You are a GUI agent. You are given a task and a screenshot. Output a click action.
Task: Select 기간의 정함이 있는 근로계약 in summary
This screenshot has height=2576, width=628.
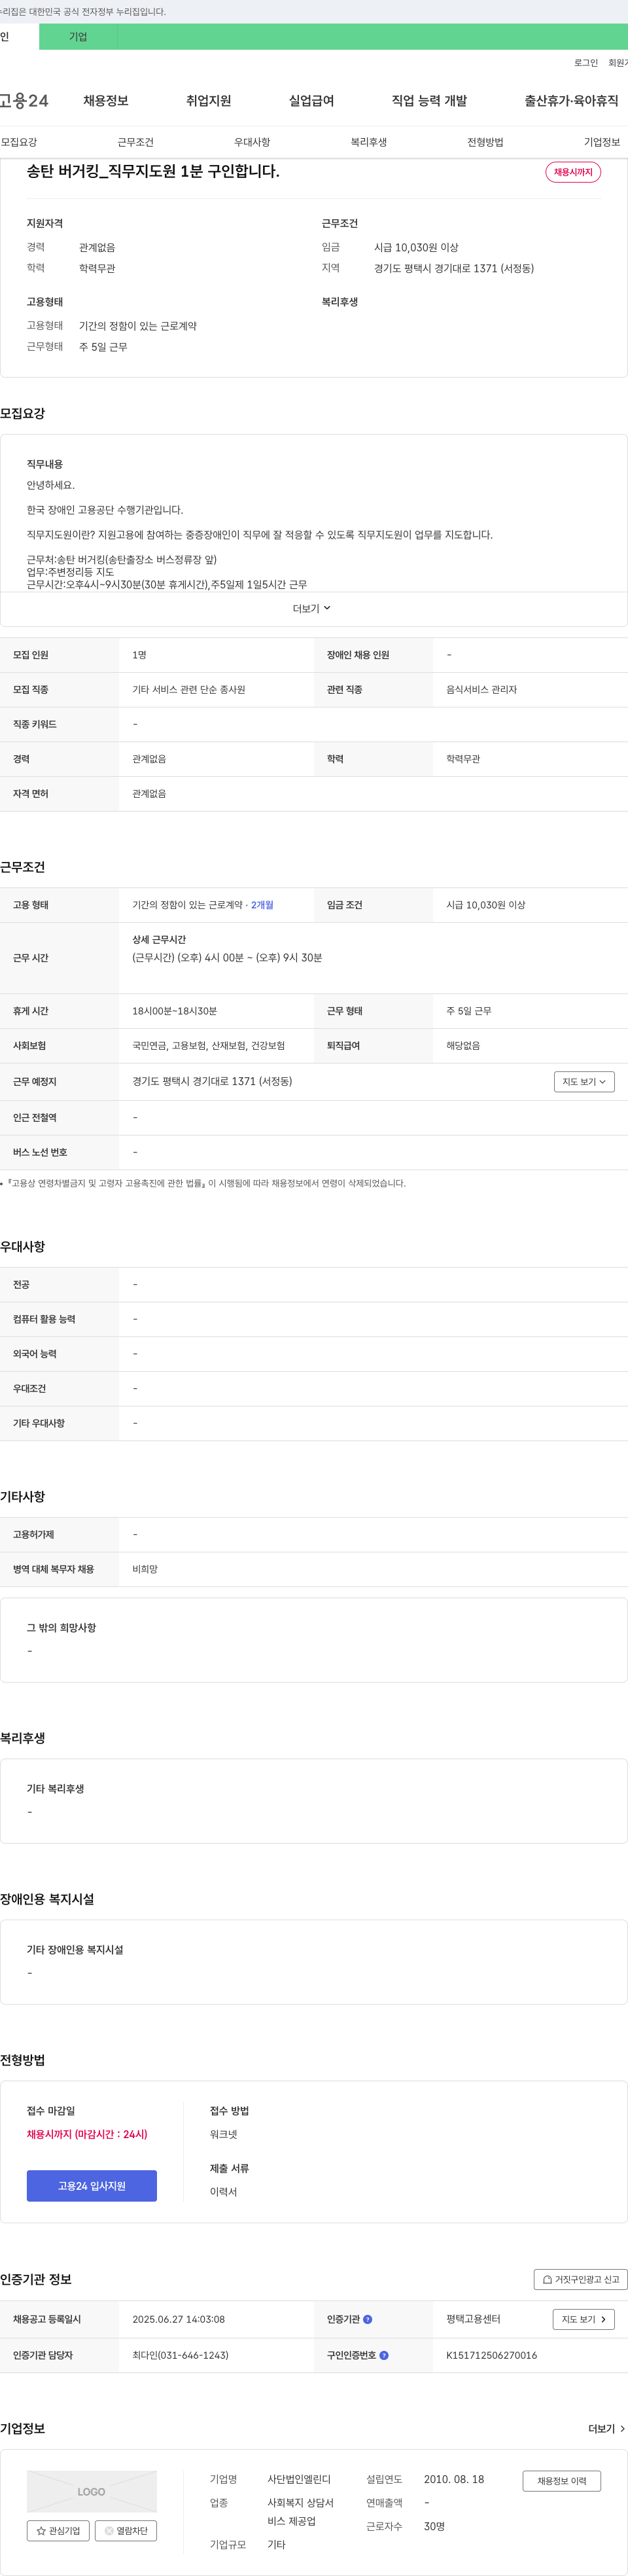138,326
